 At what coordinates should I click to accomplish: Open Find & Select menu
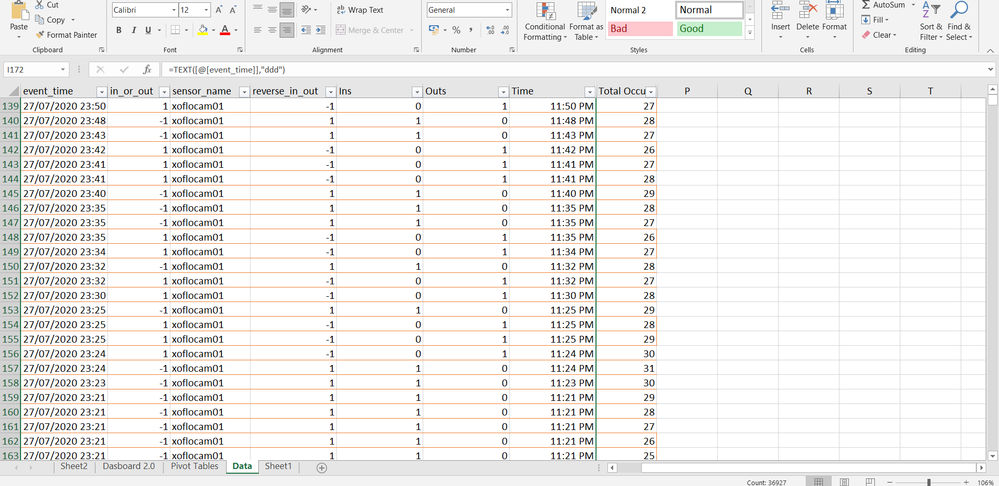coord(959,21)
